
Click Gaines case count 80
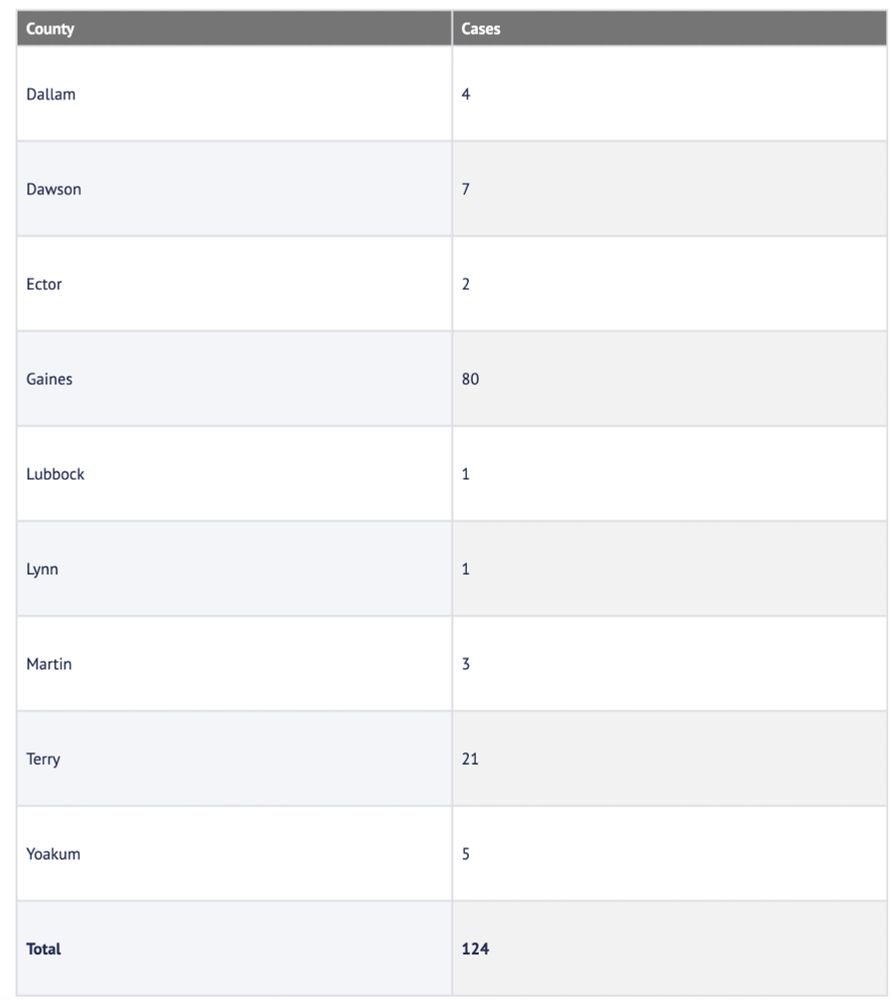click(470, 379)
